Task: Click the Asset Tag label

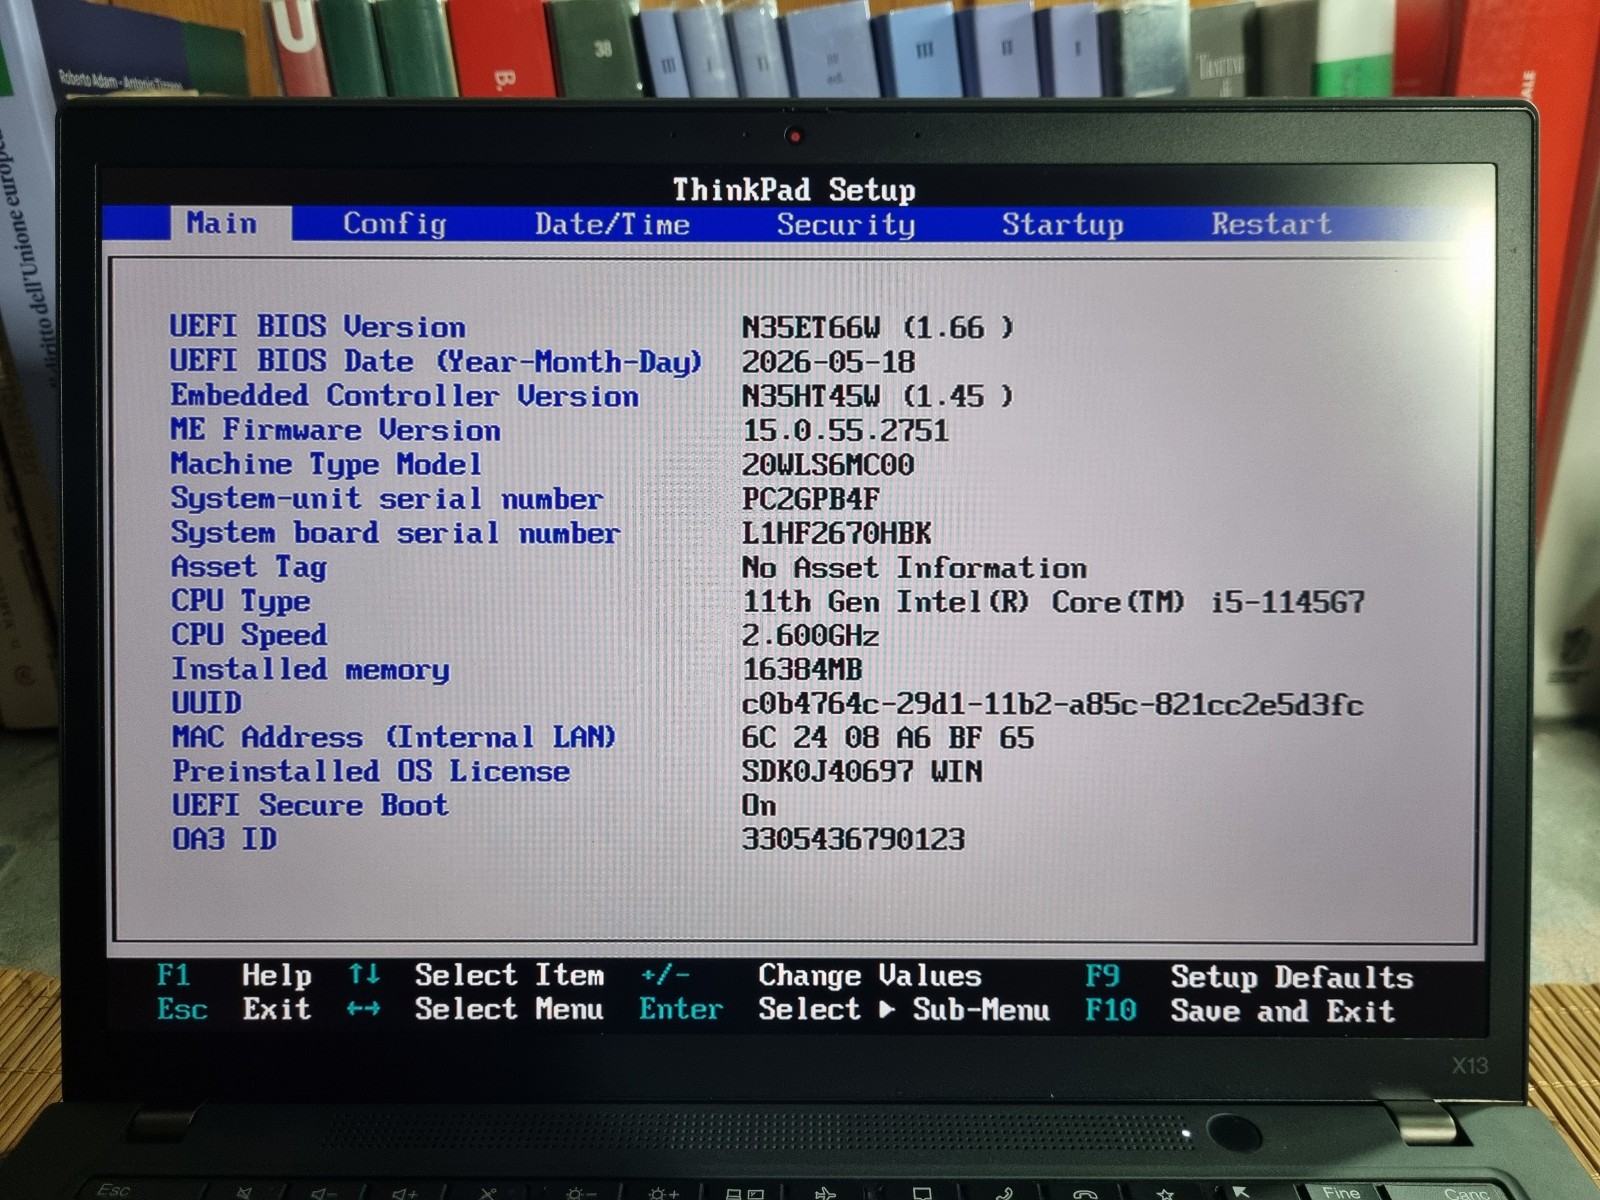Action: coord(249,568)
